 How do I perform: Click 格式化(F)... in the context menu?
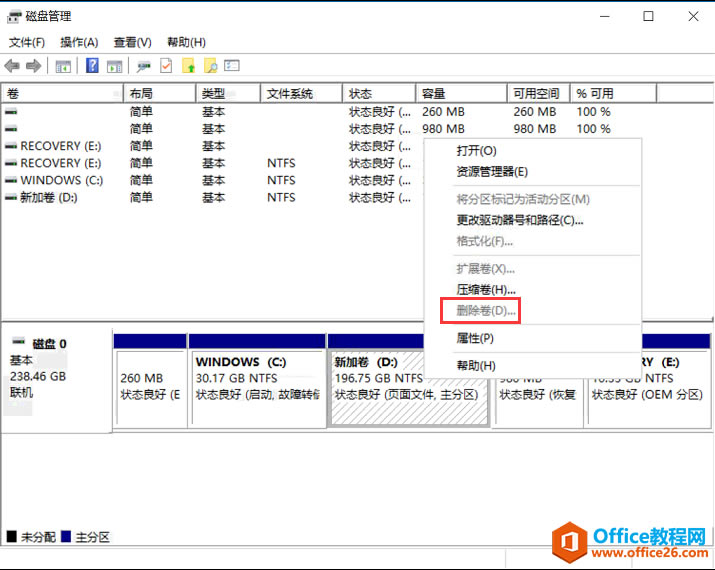485,241
